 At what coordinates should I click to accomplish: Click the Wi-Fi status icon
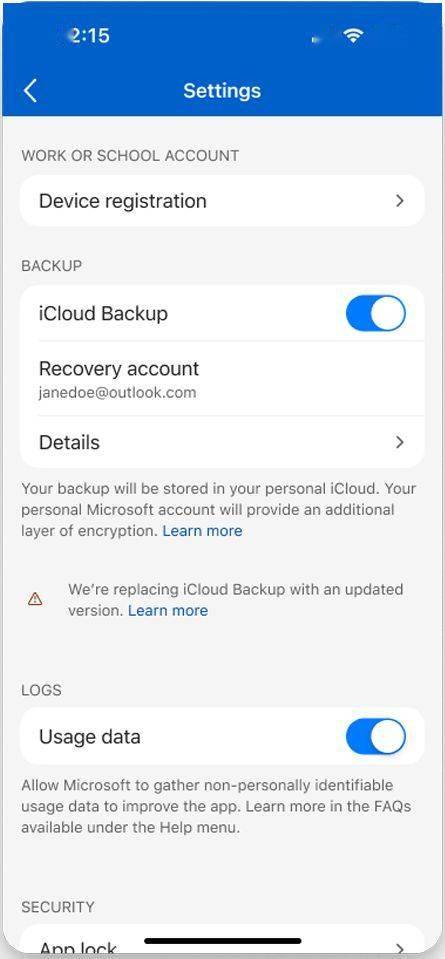point(353,36)
